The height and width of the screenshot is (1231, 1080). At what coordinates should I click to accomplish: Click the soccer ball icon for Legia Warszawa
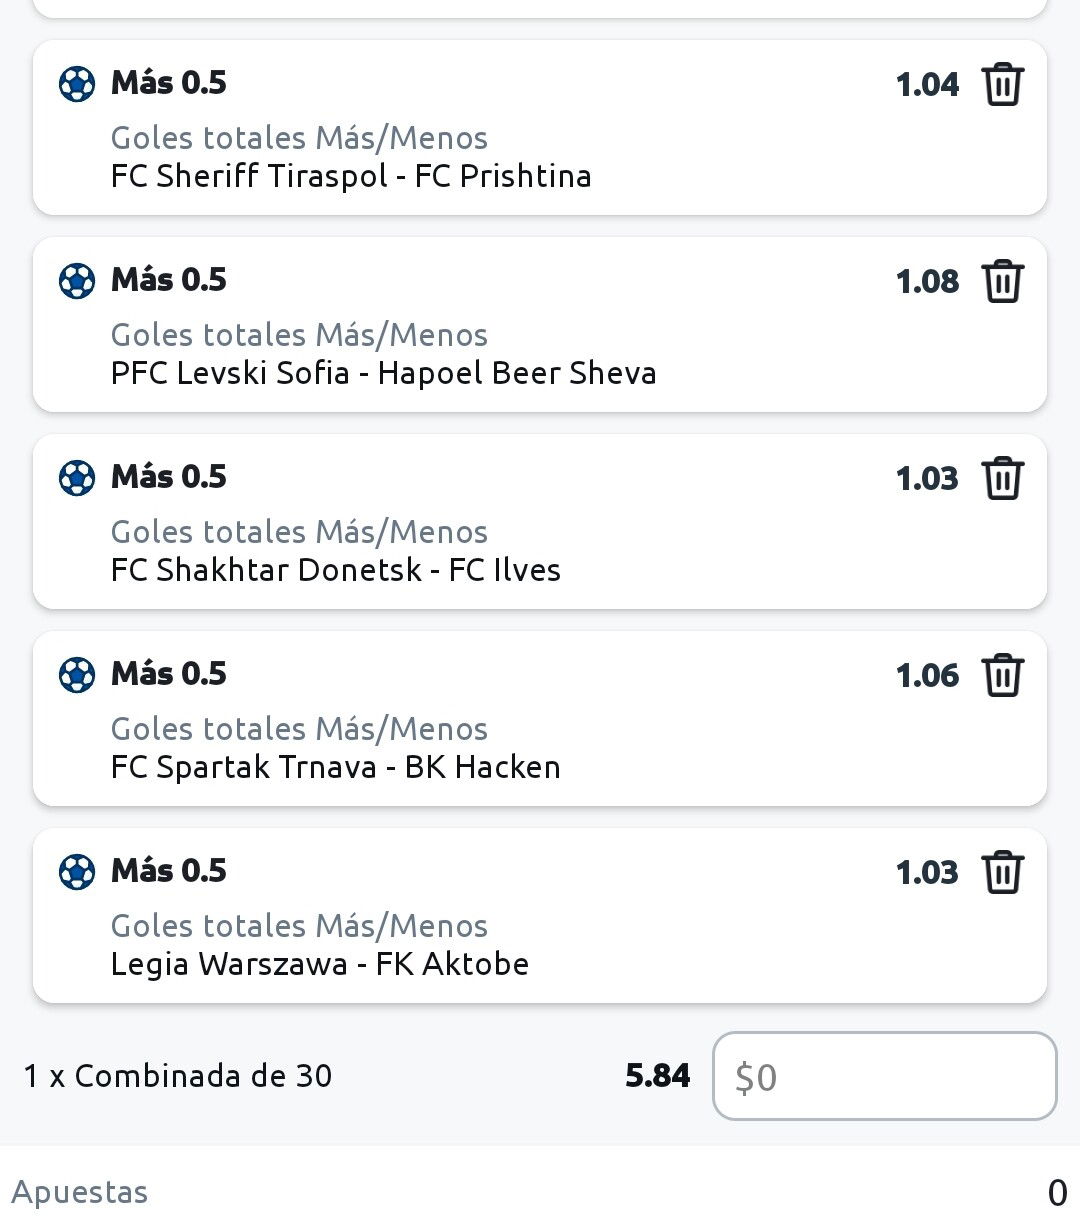pyautogui.click(x=77, y=872)
